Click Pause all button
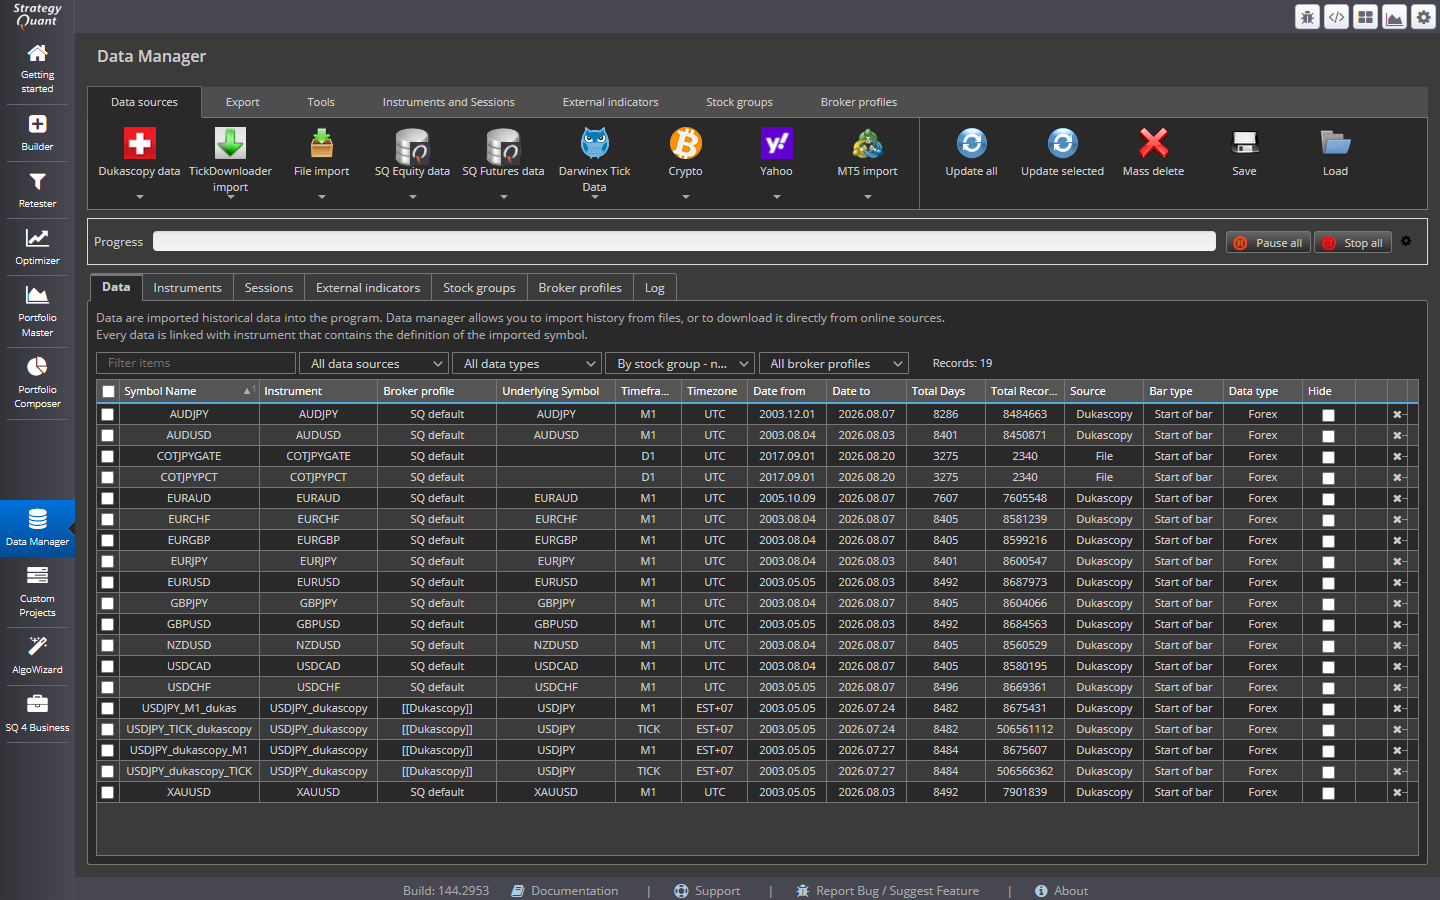This screenshot has height=900, width=1440. tap(1269, 242)
